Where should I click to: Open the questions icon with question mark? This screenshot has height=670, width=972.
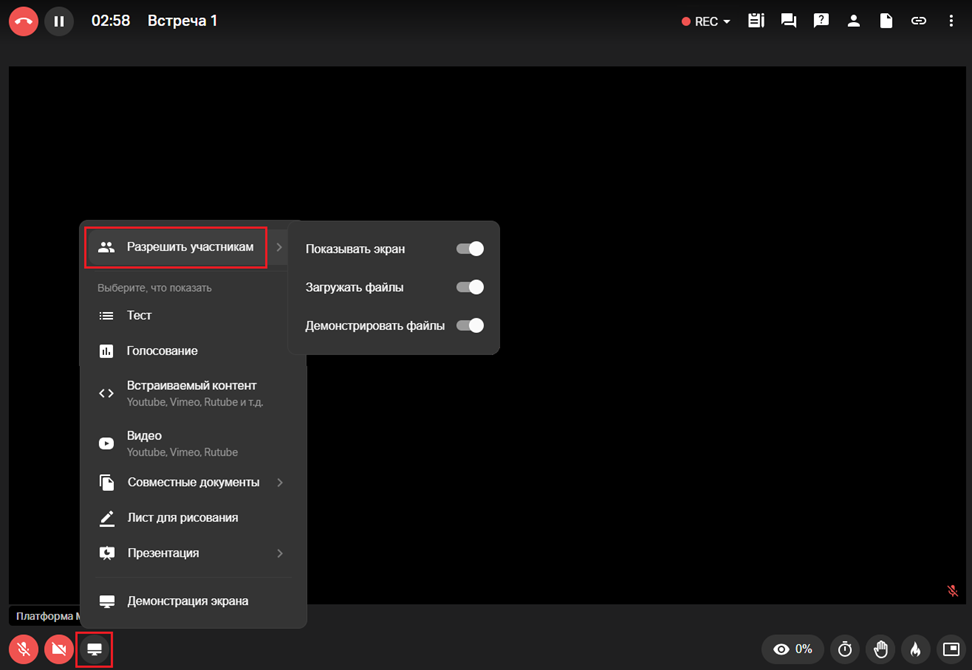tap(821, 21)
